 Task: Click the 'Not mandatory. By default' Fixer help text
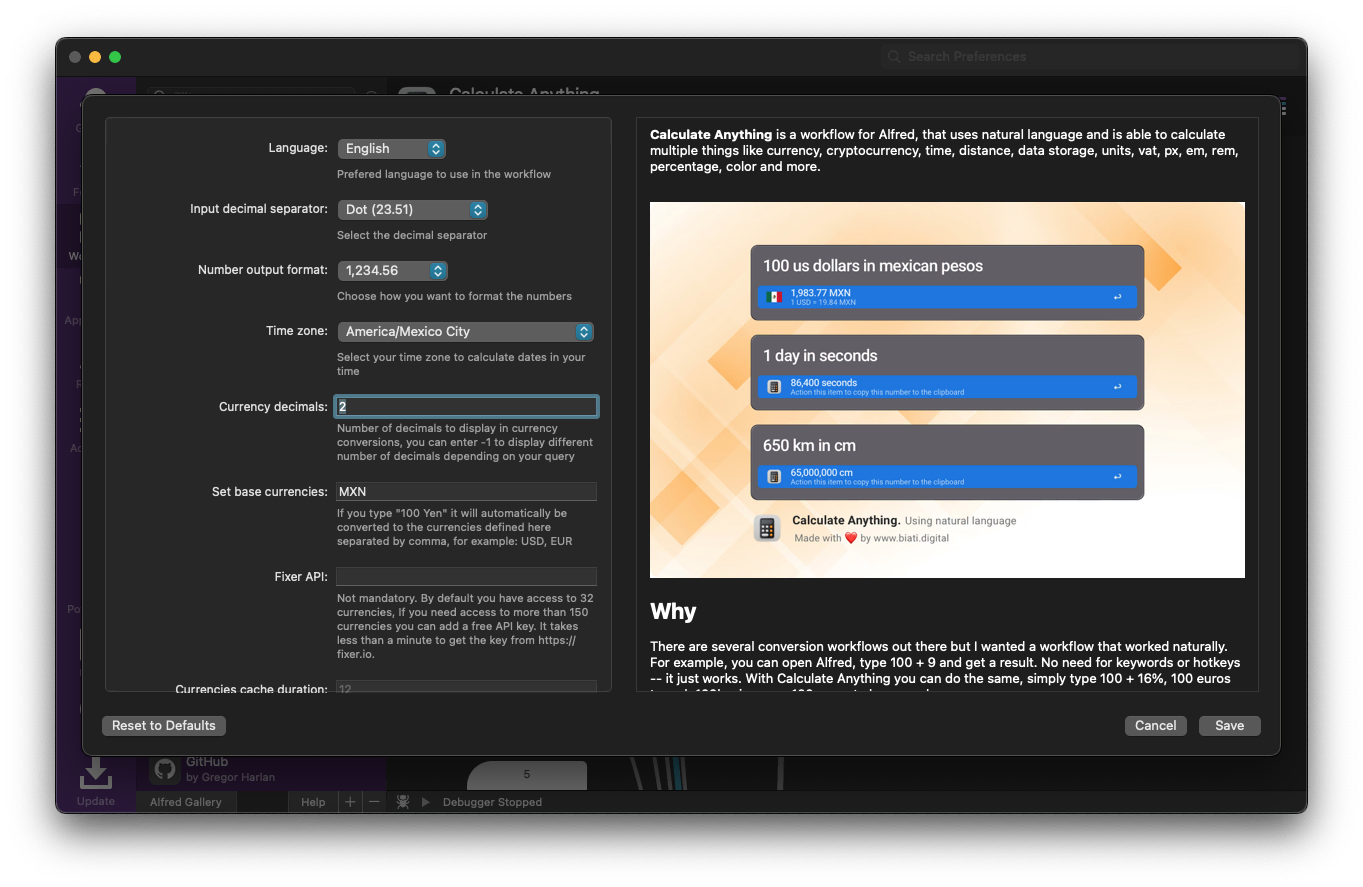[x=465, y=626]
